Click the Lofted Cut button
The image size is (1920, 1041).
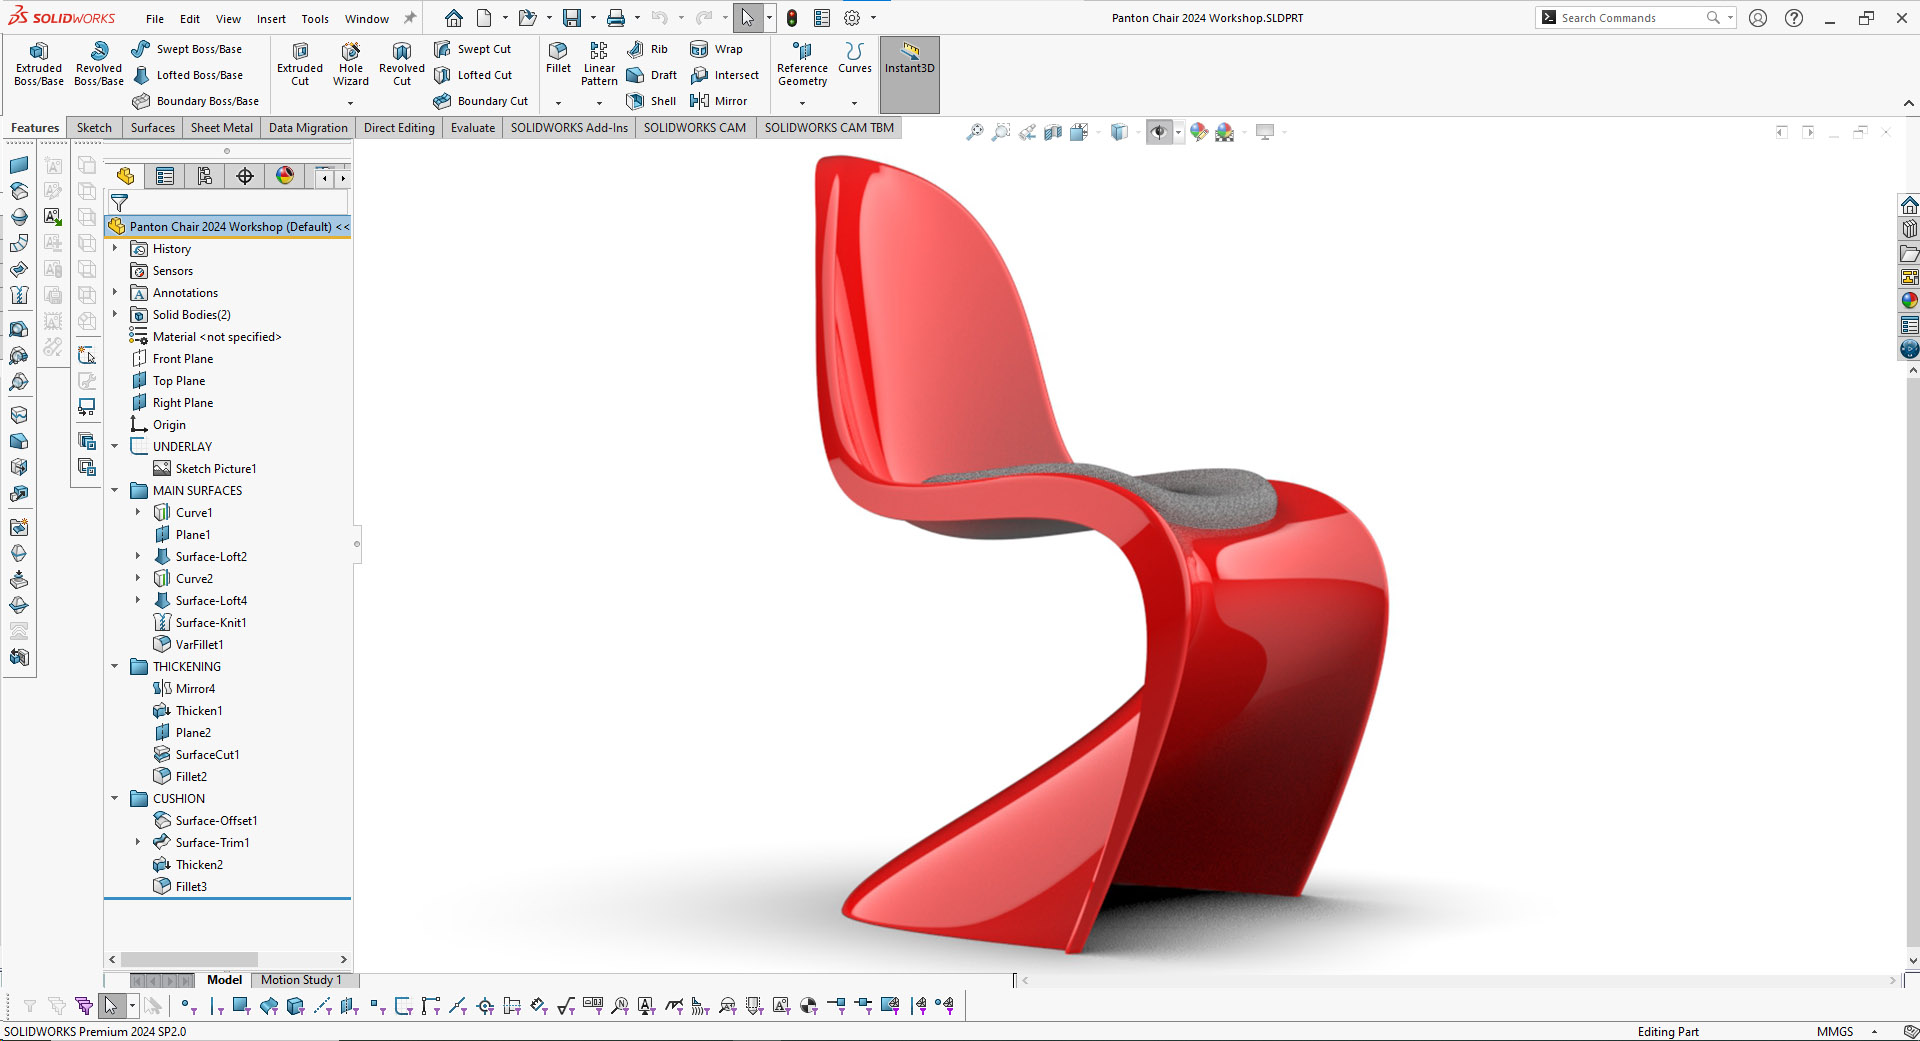[473, 75]
